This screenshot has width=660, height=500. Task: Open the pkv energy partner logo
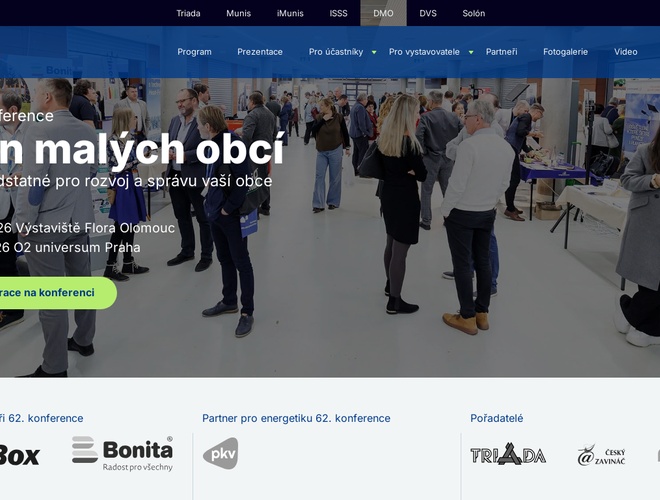click(221, 453)
